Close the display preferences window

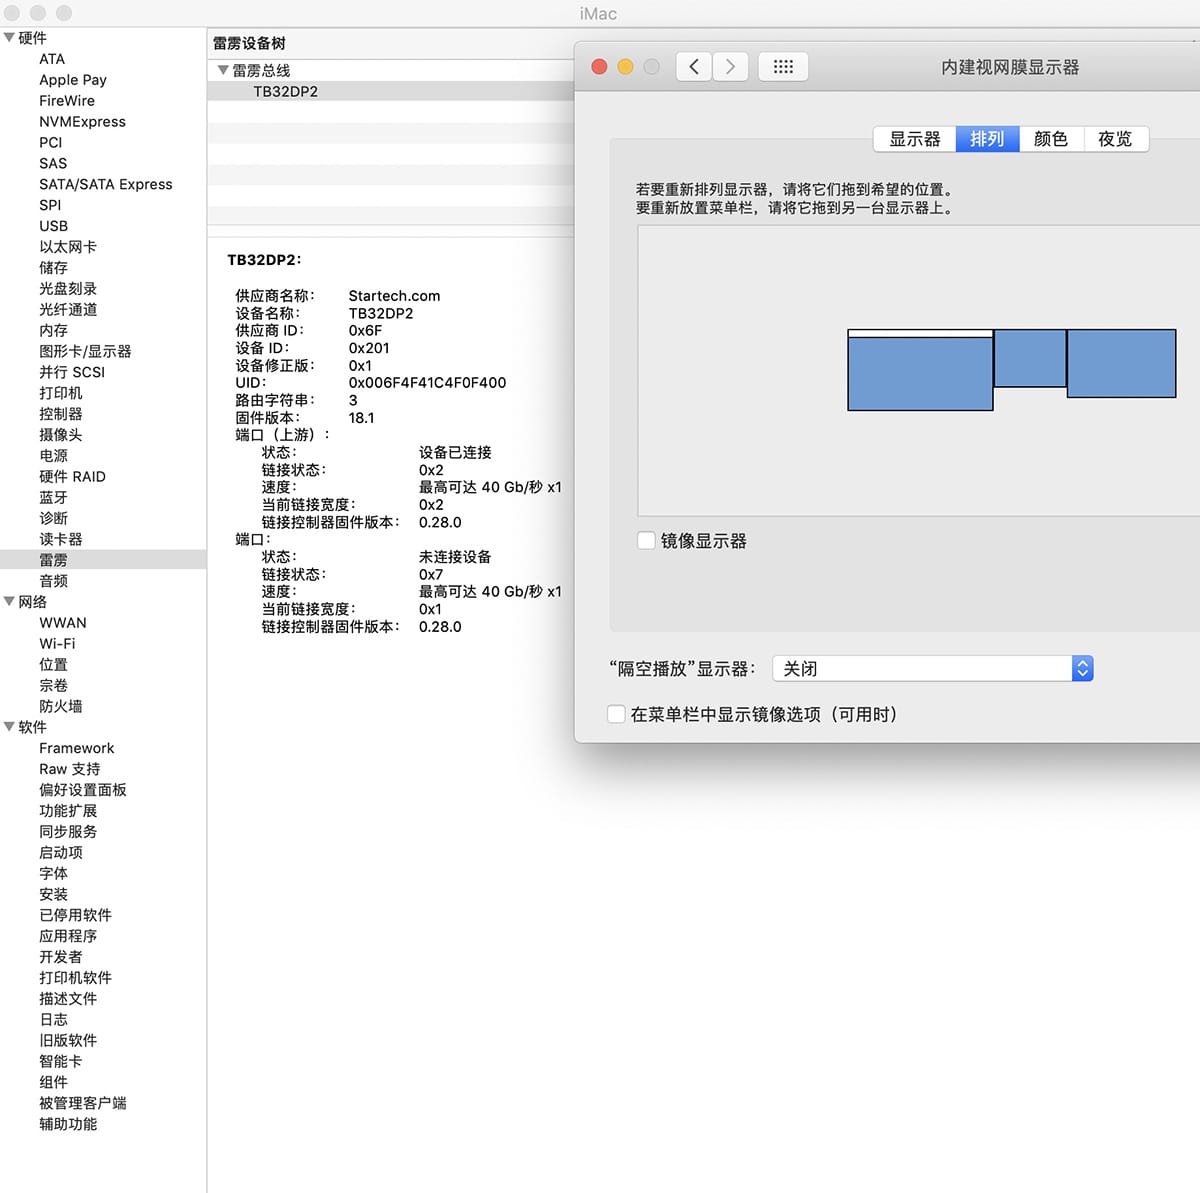click(599, 67)
